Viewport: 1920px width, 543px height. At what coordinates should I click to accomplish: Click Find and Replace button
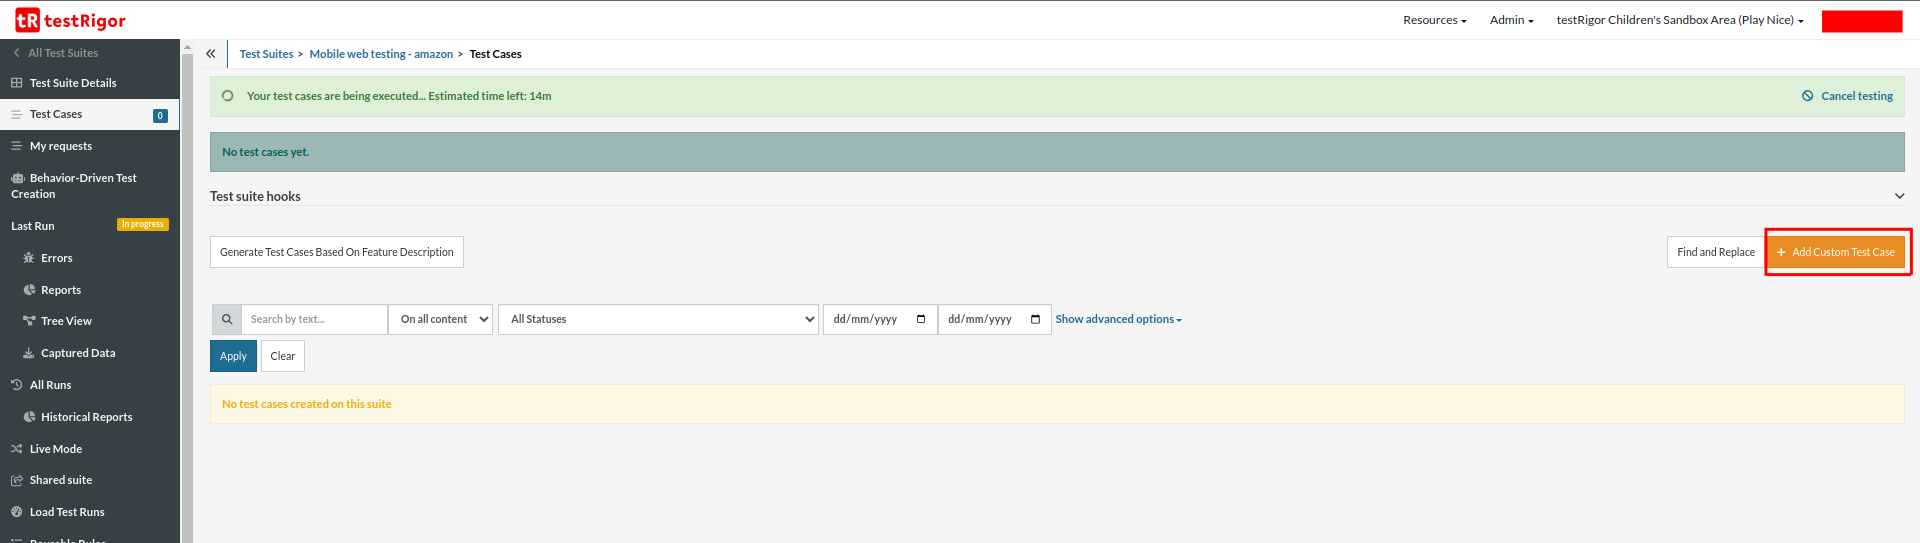click(x=1715, y=252)
